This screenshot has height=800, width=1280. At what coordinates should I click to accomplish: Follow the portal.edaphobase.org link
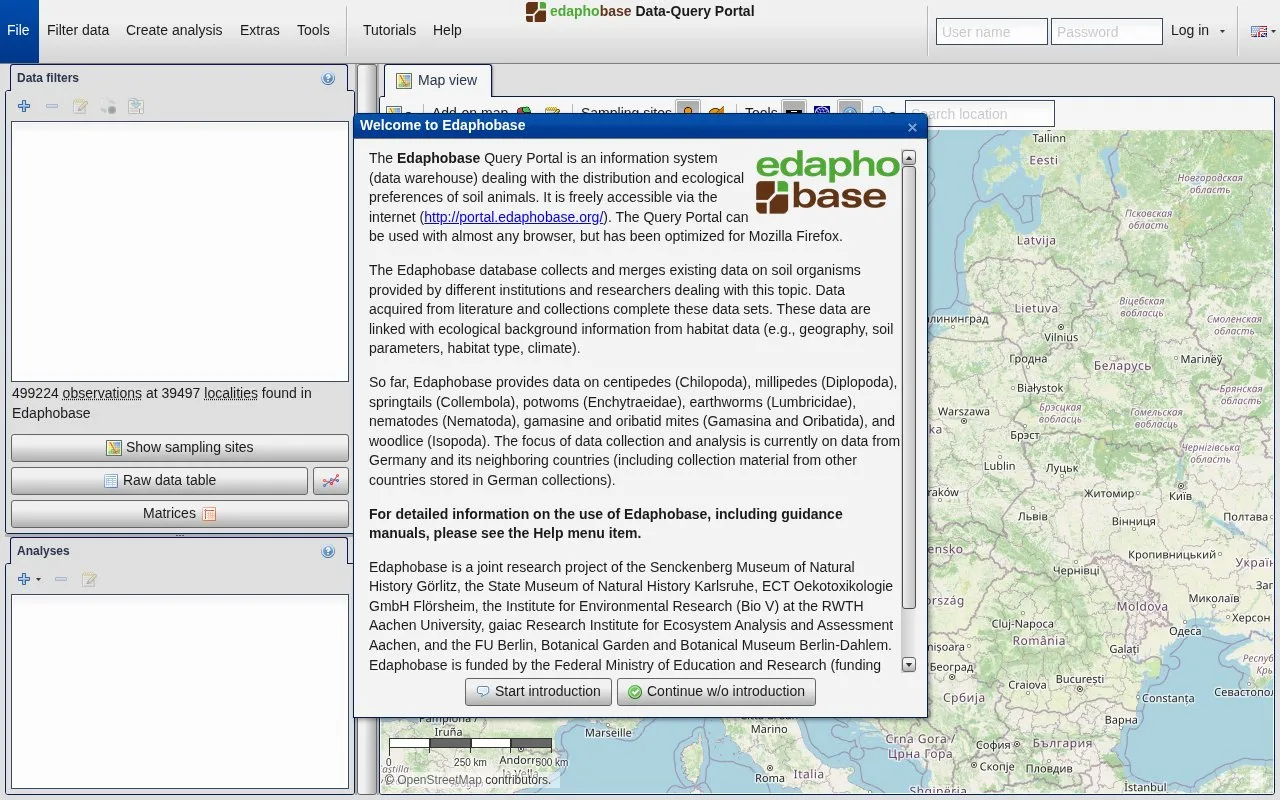[514, 217]
